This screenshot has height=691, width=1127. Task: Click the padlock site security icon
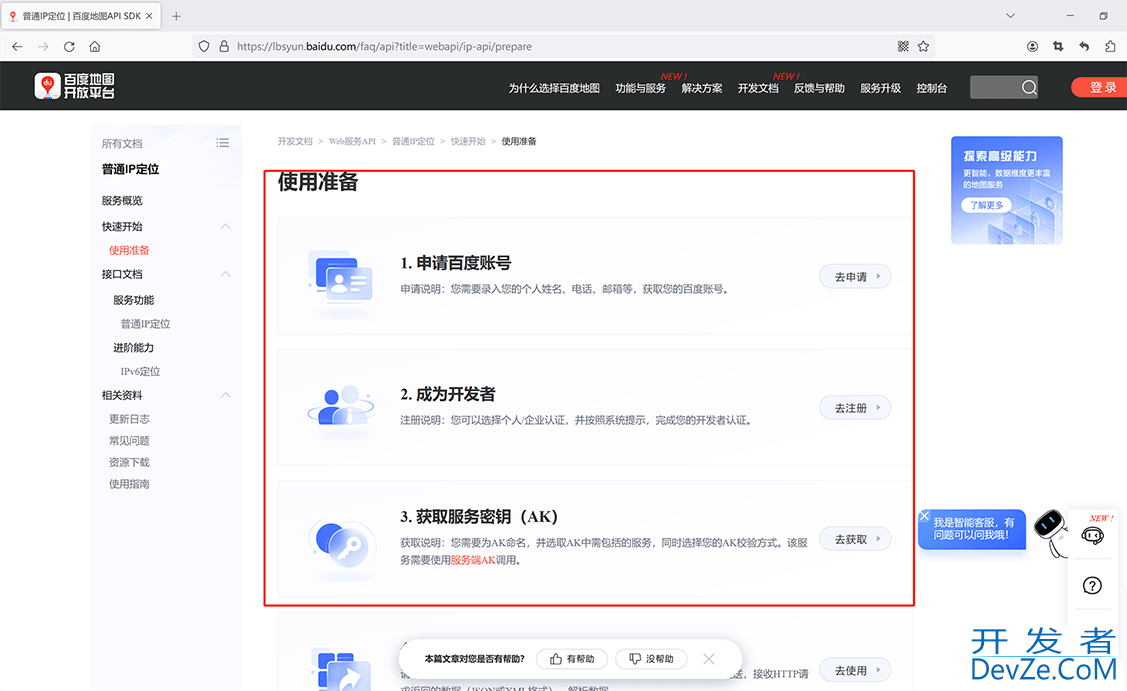point(224,47)
